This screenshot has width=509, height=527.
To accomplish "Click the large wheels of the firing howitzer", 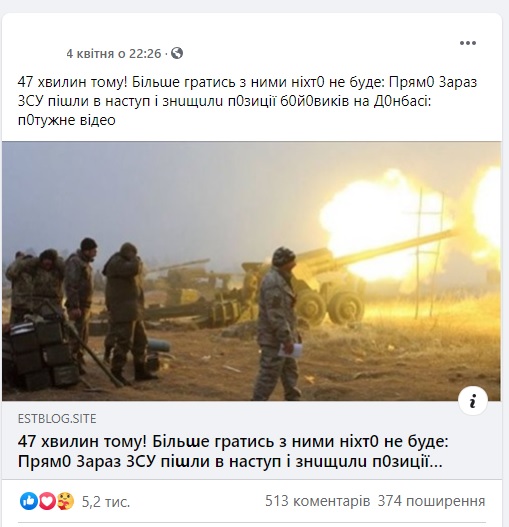I will coord(331,308).
